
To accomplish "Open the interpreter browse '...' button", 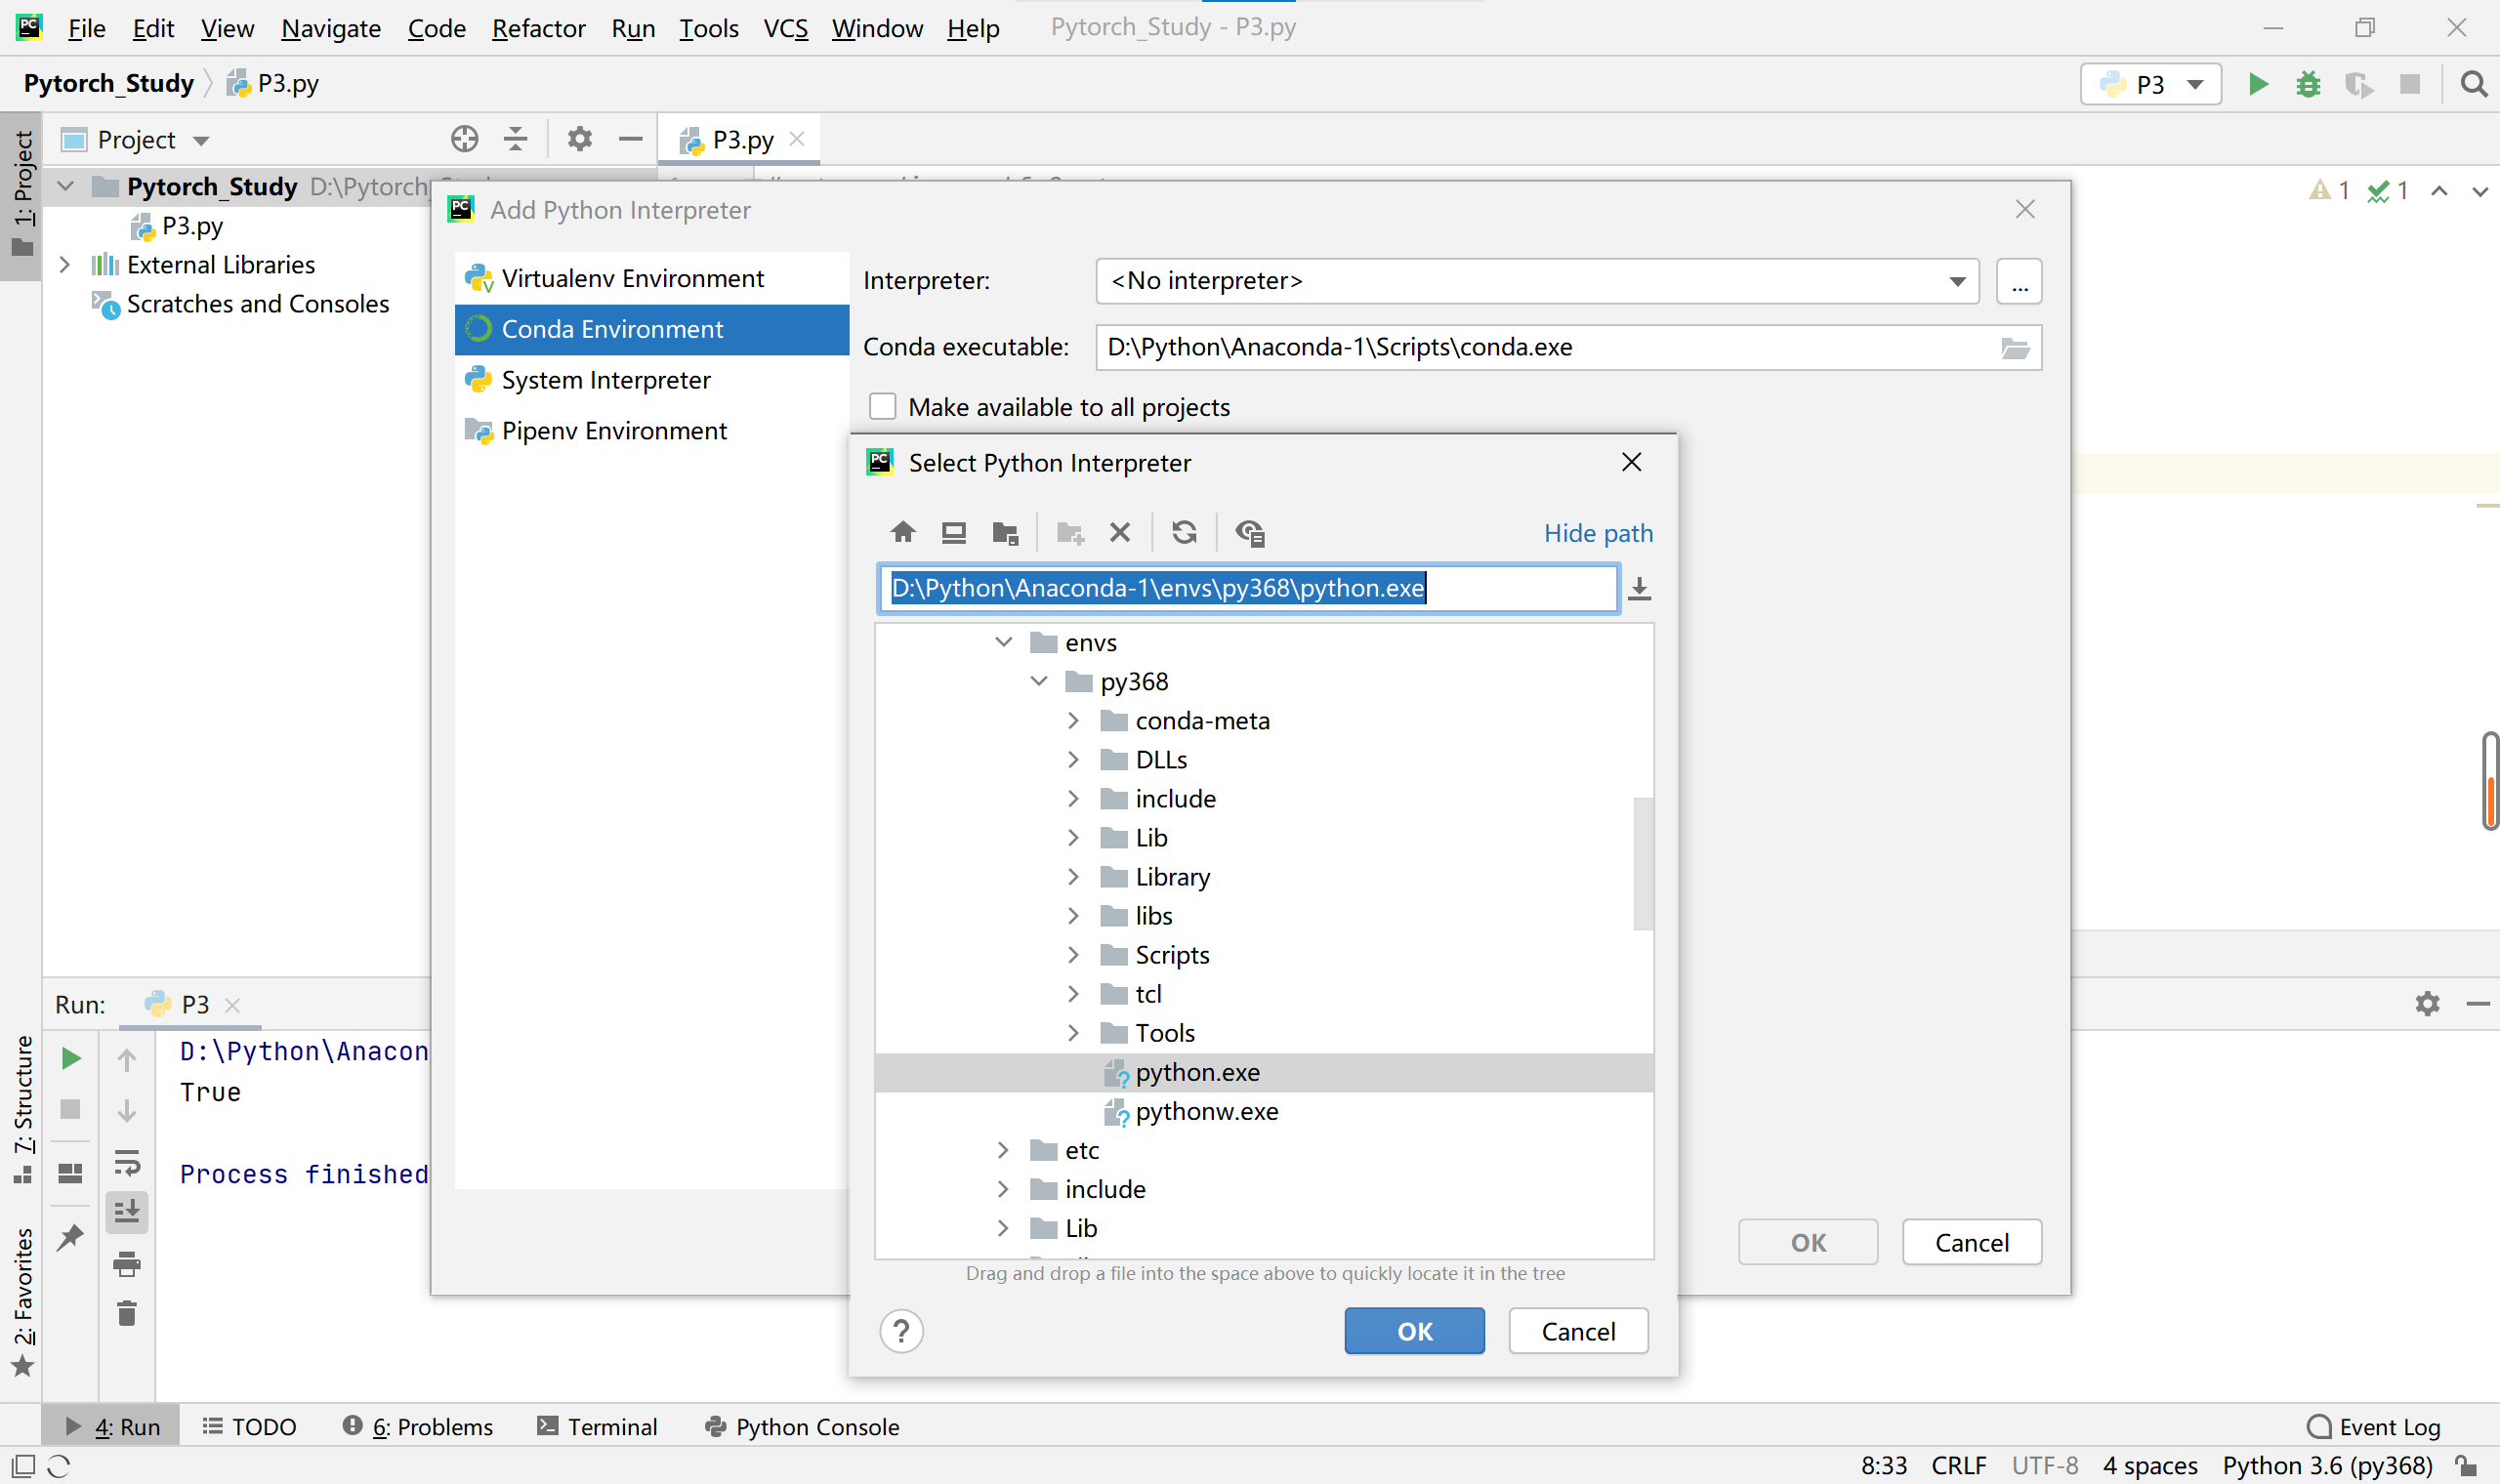I will [2020, 281].
